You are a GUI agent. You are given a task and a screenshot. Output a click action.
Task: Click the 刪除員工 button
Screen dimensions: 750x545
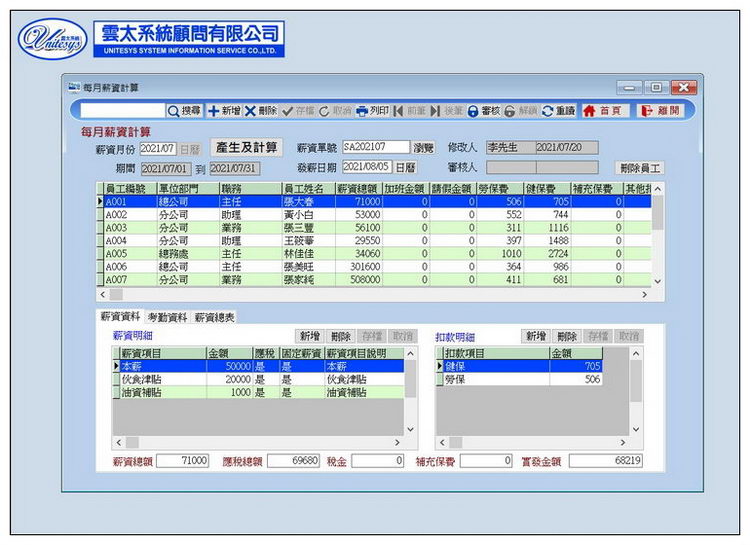(640, 168)
